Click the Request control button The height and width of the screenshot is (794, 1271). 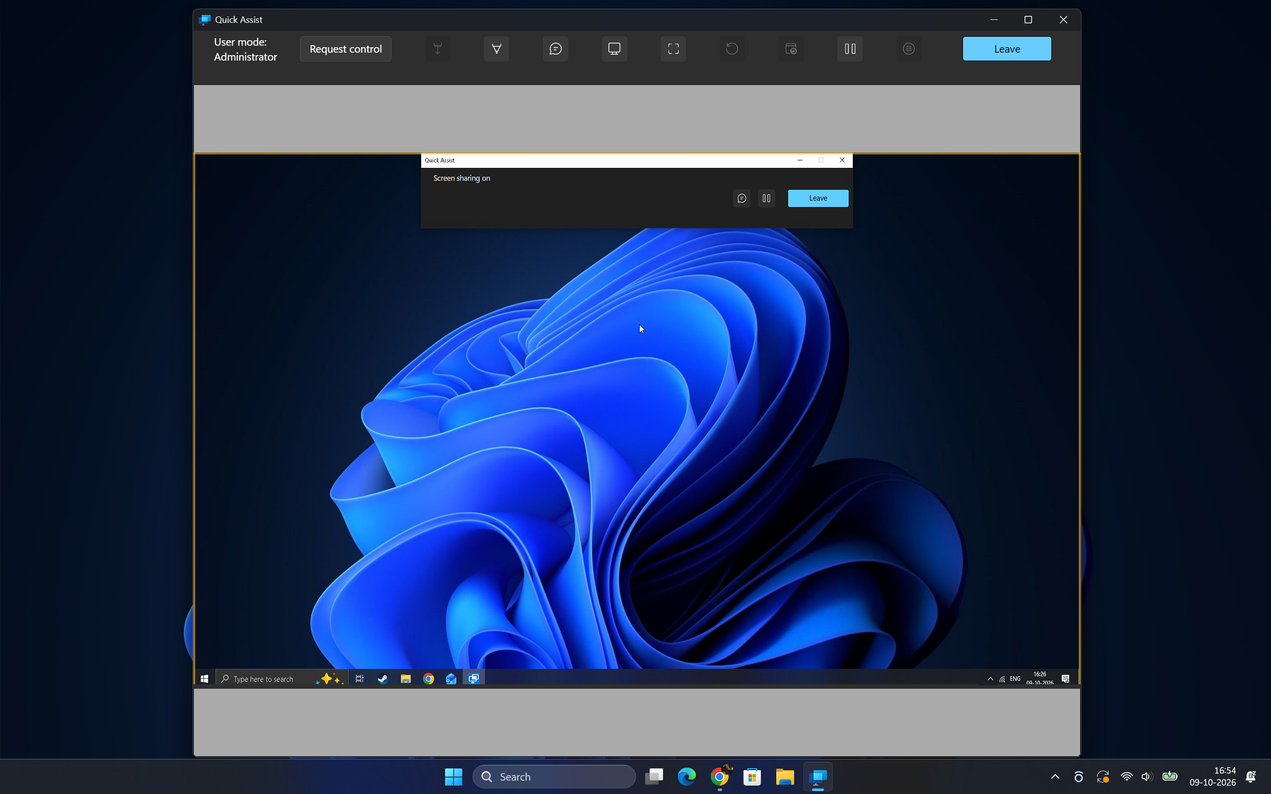(x=345, y=49)
